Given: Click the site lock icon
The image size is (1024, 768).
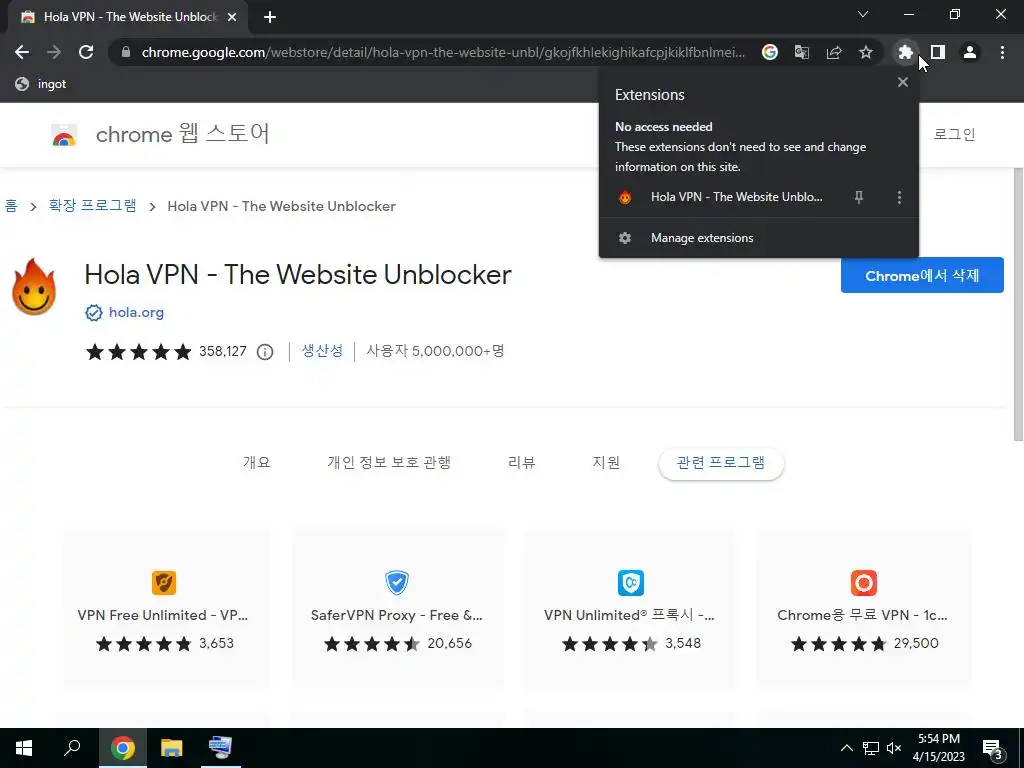Looking at the screenshot, I should [x=126, y=52].
